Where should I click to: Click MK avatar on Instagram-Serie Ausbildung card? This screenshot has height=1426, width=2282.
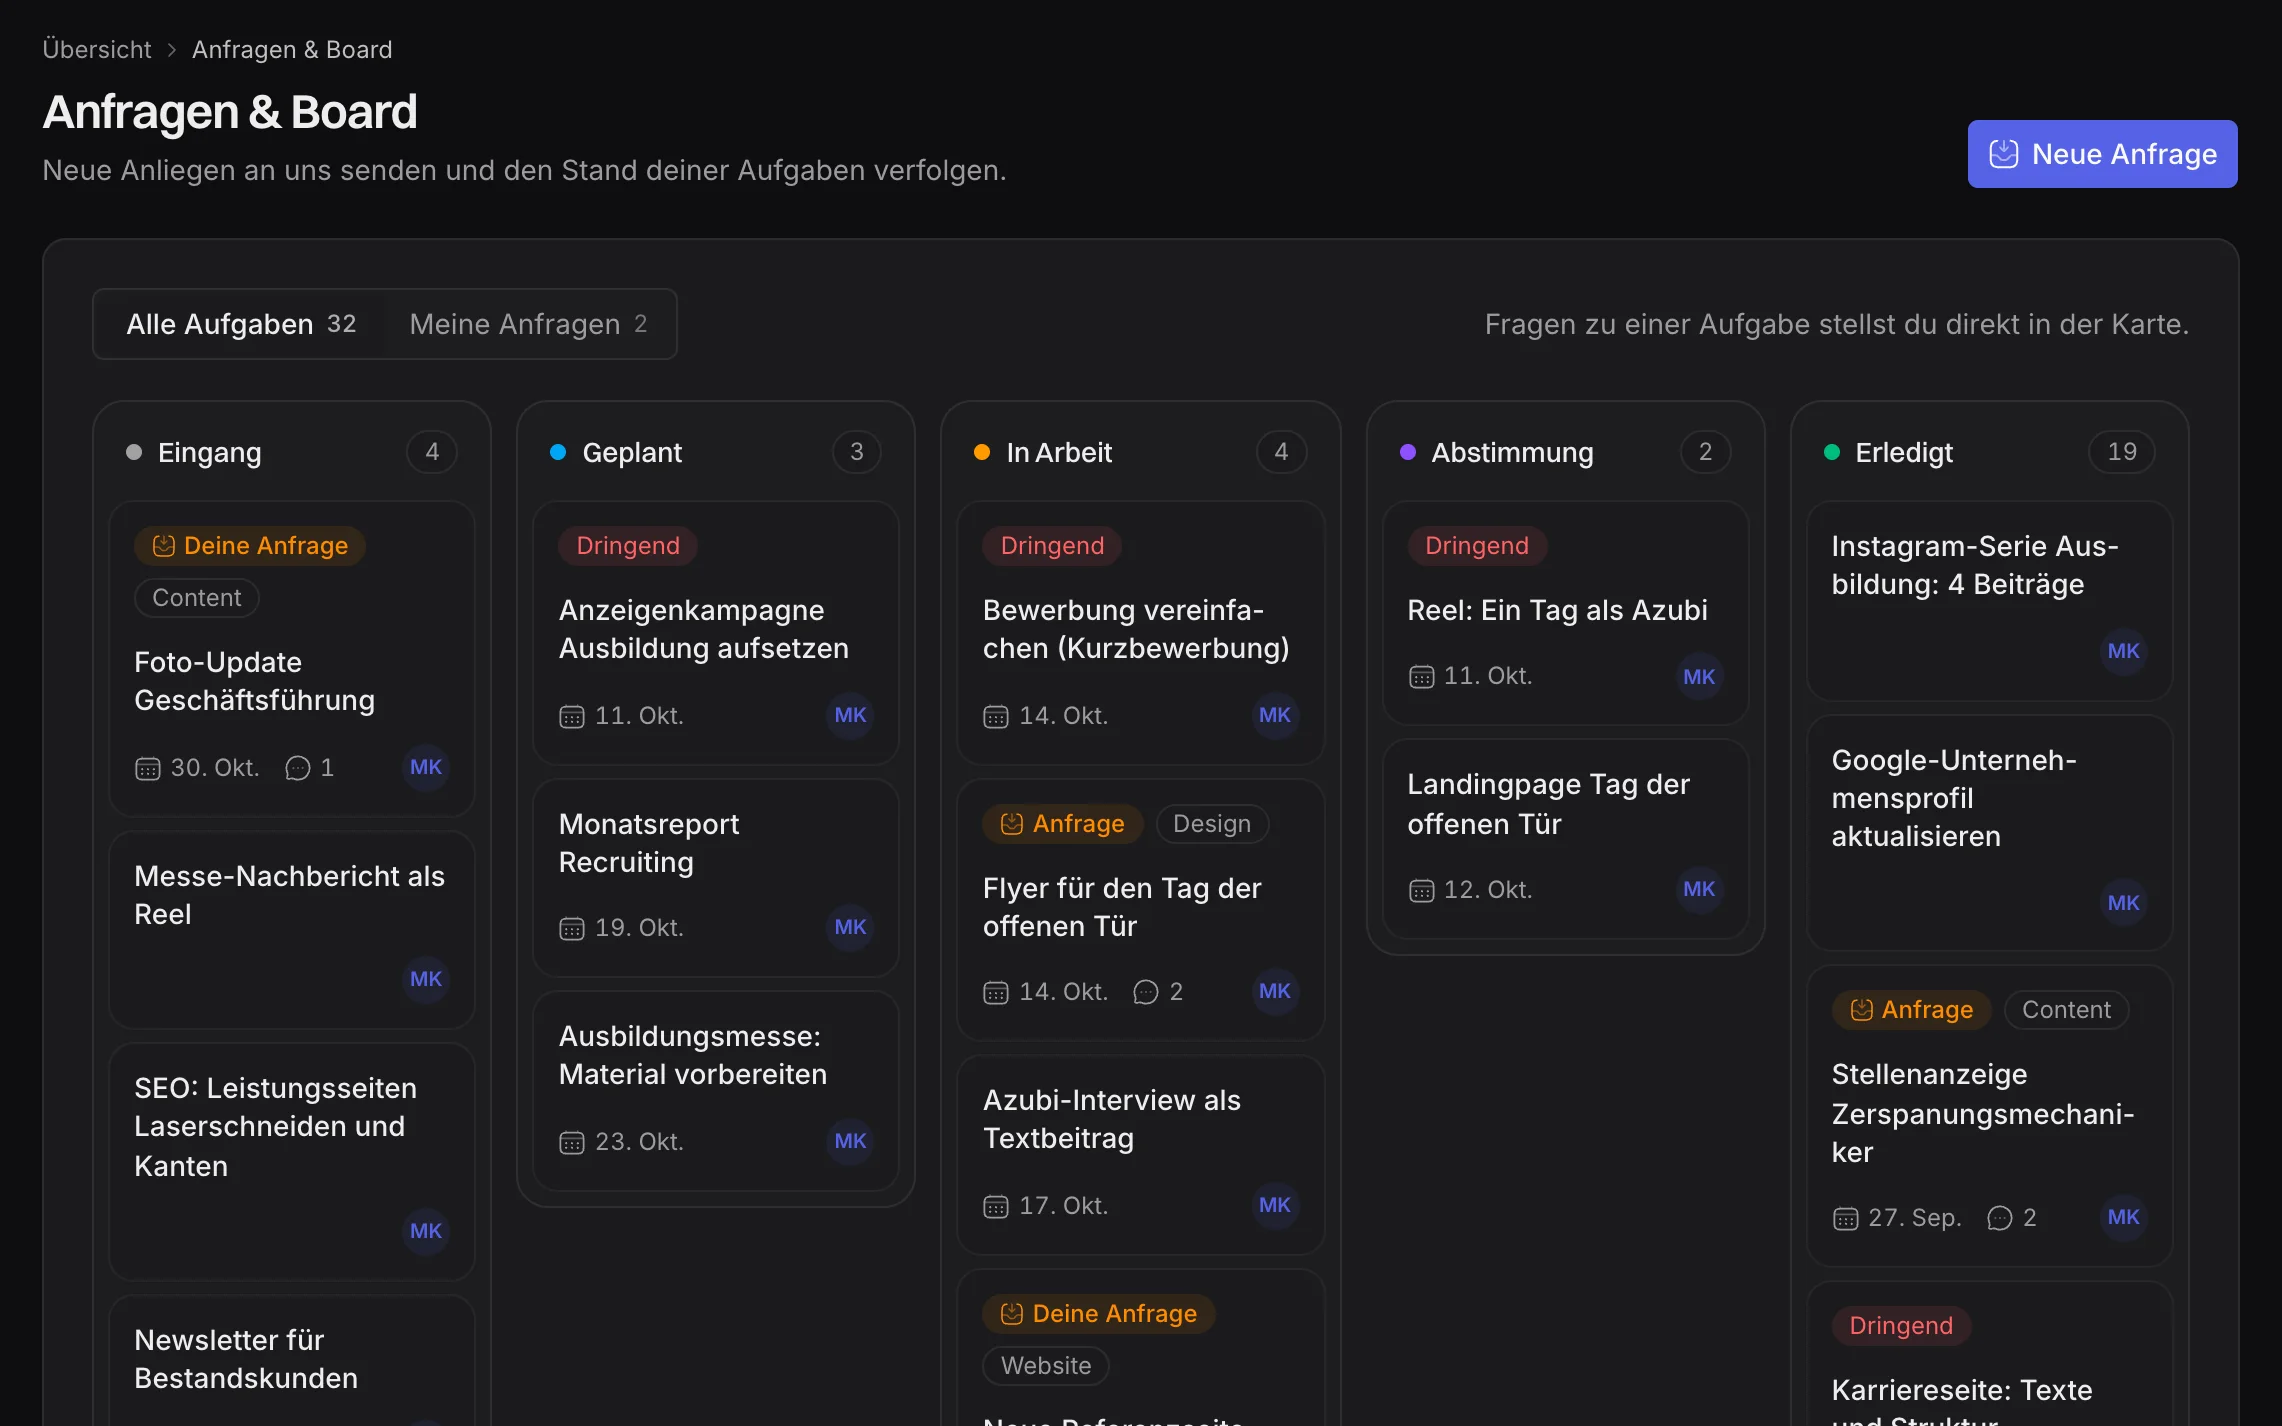pyautogui.click(x=2123, y=651)
